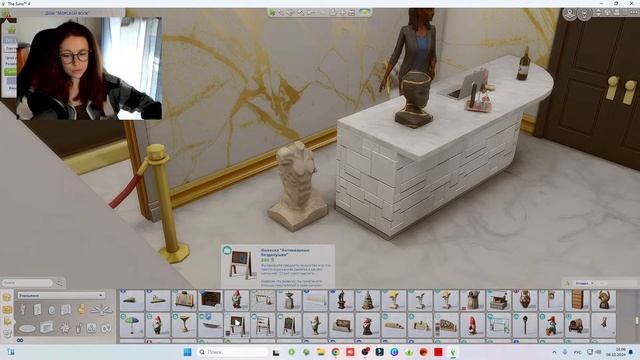Click the catalog search field

27,282
